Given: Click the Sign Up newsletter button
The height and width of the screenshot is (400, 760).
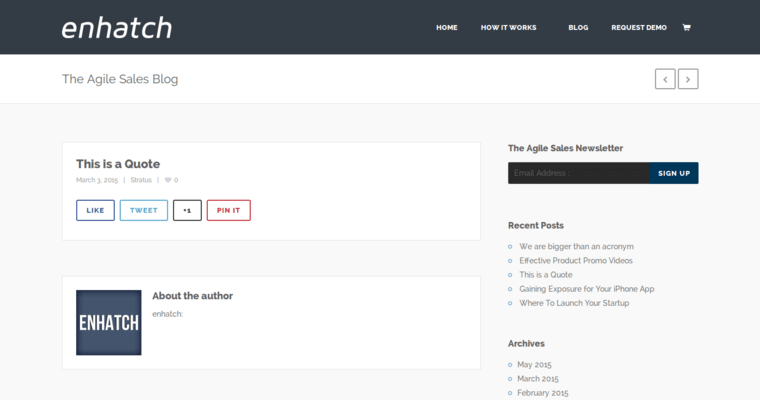Looking at the screenshot, I should tap(673, 173).
